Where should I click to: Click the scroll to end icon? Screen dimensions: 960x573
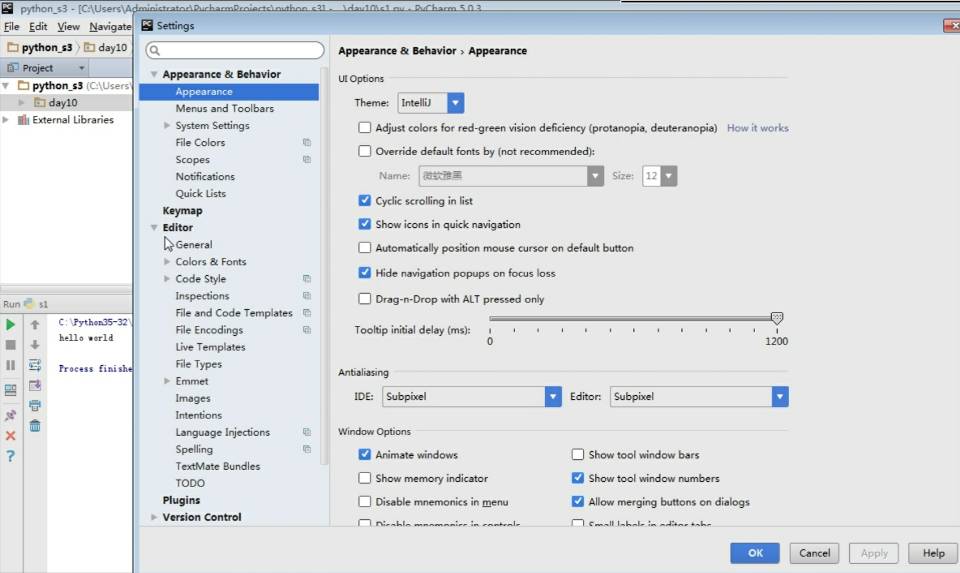click(x=35, y=385)
